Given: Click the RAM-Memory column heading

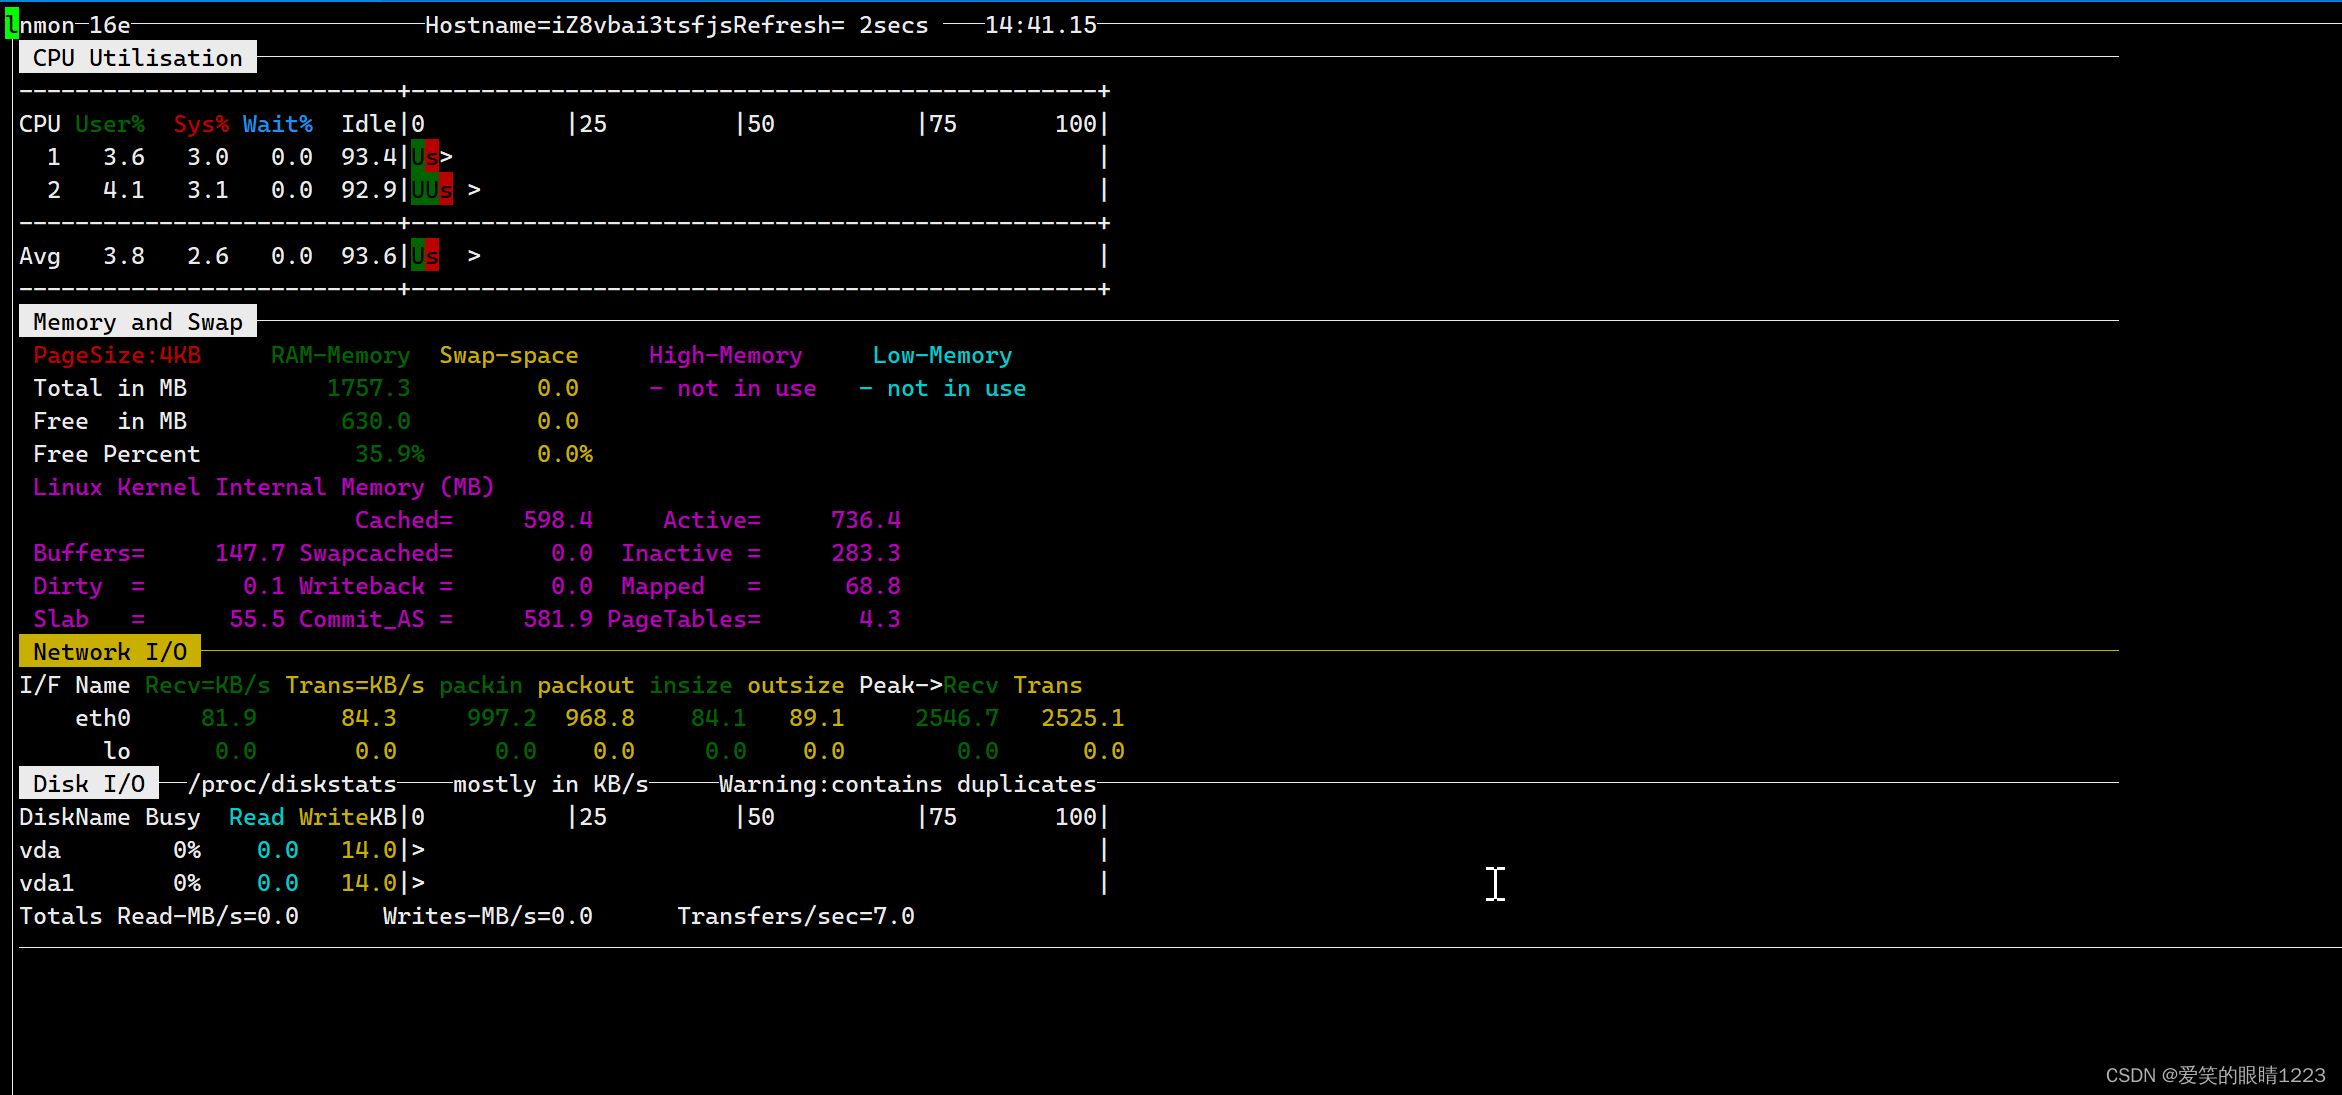Looking at the screenshot, I should click(x=340, y=355).
